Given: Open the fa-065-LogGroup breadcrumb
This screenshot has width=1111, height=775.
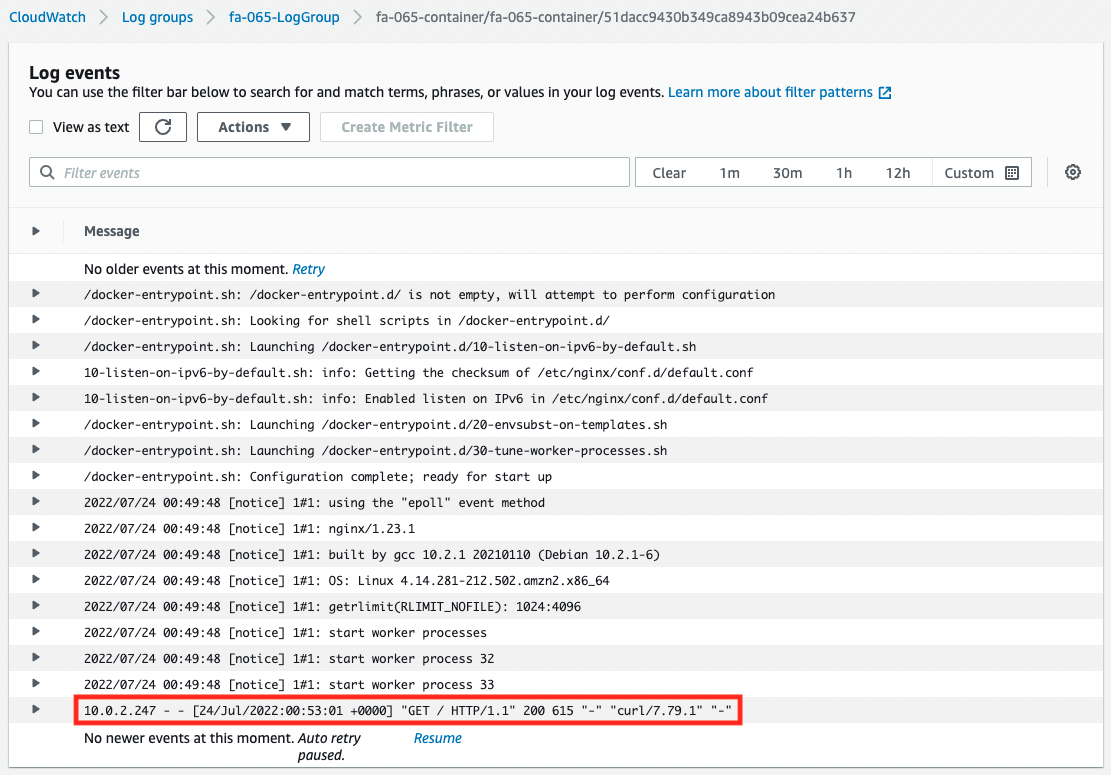Looking at the screenshot, I should [x=283, y=17].
